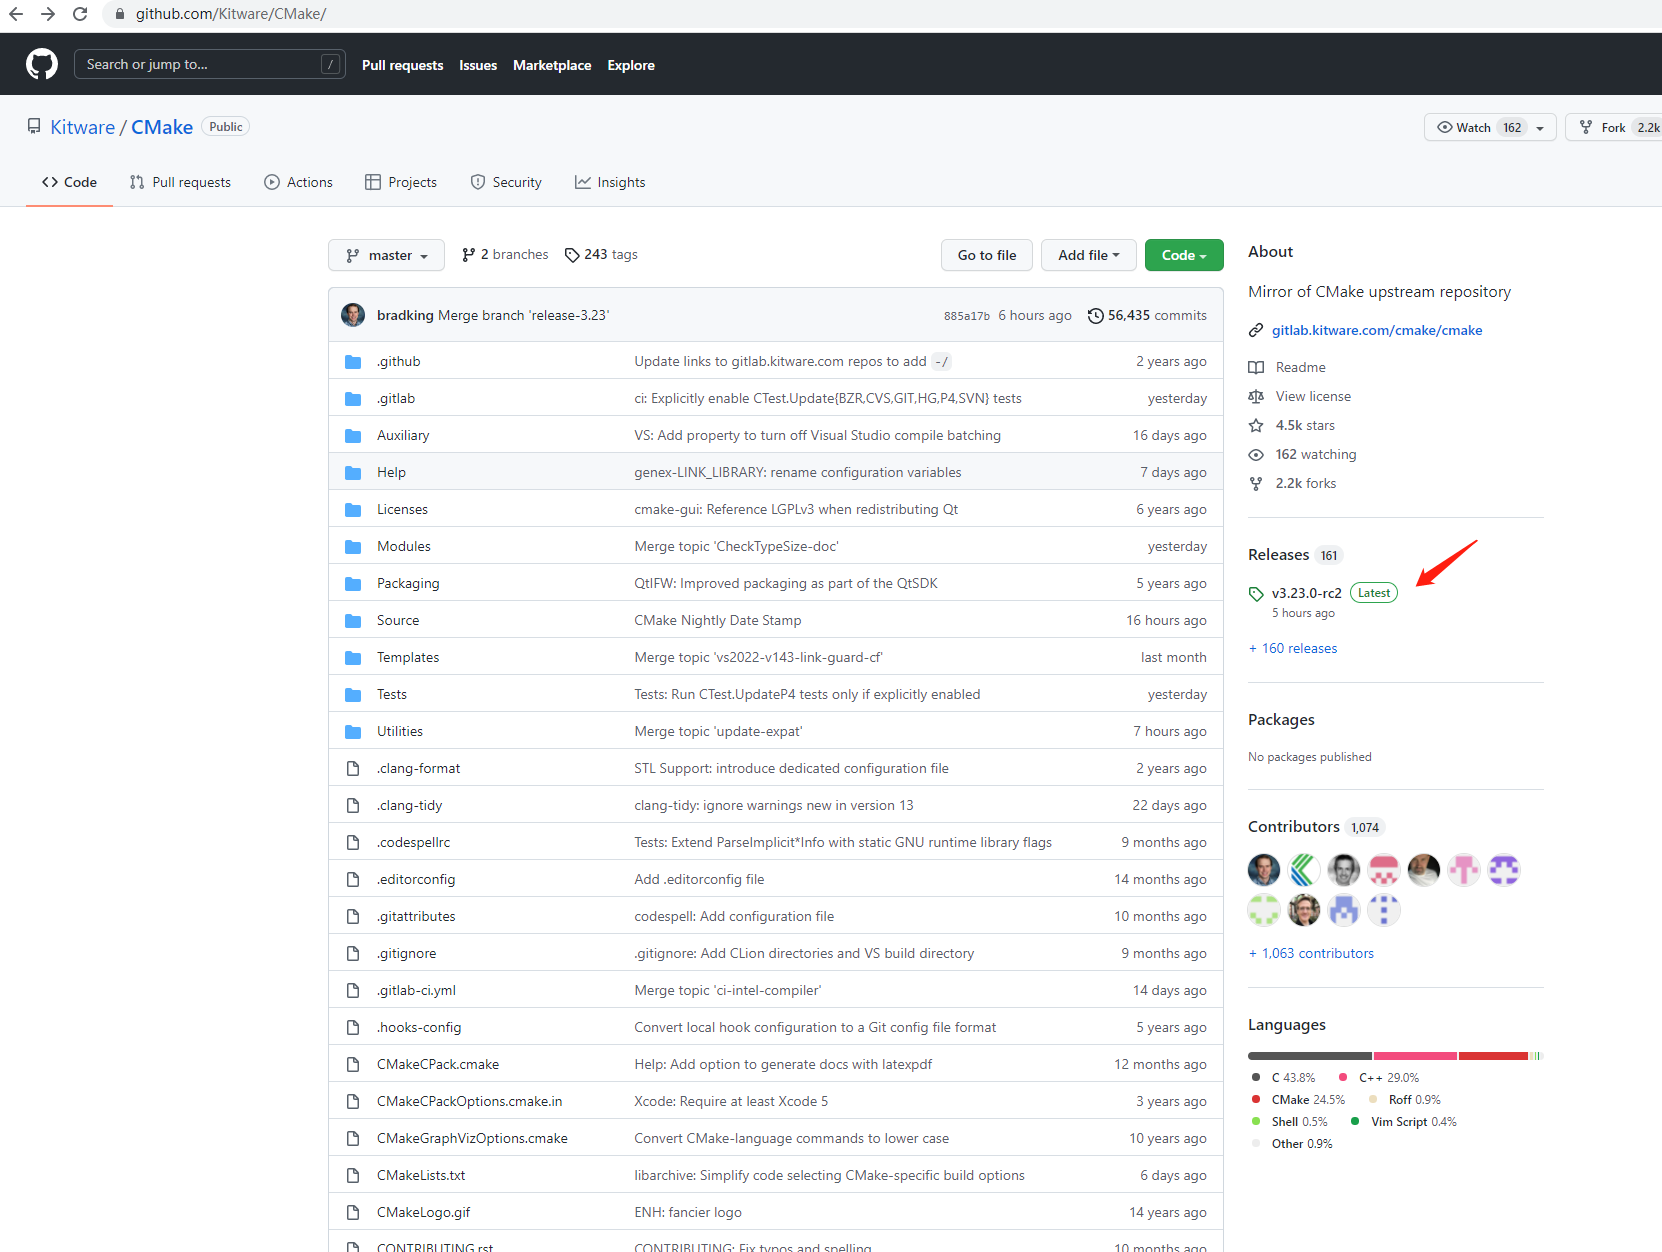Click the .clang-format file icon
1662x1252 pixels.
[x=353, y=769]
